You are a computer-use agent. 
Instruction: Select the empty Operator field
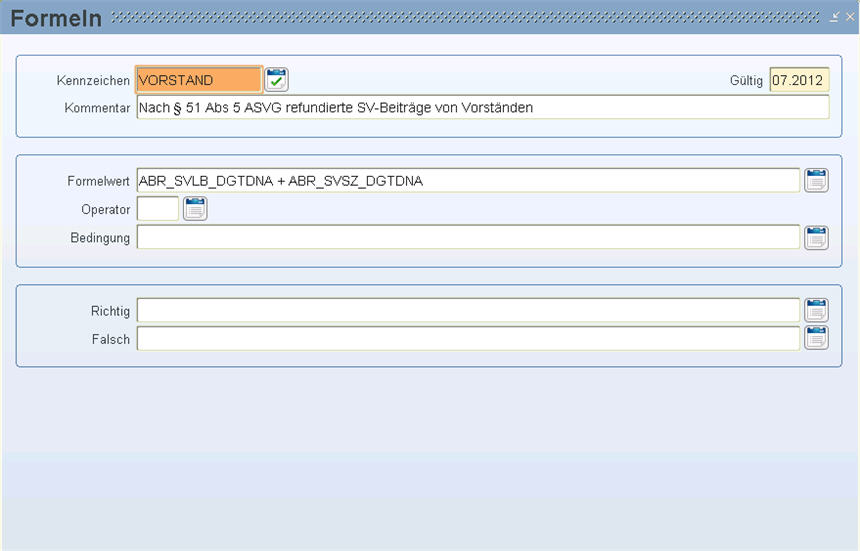tap(158, 209)
